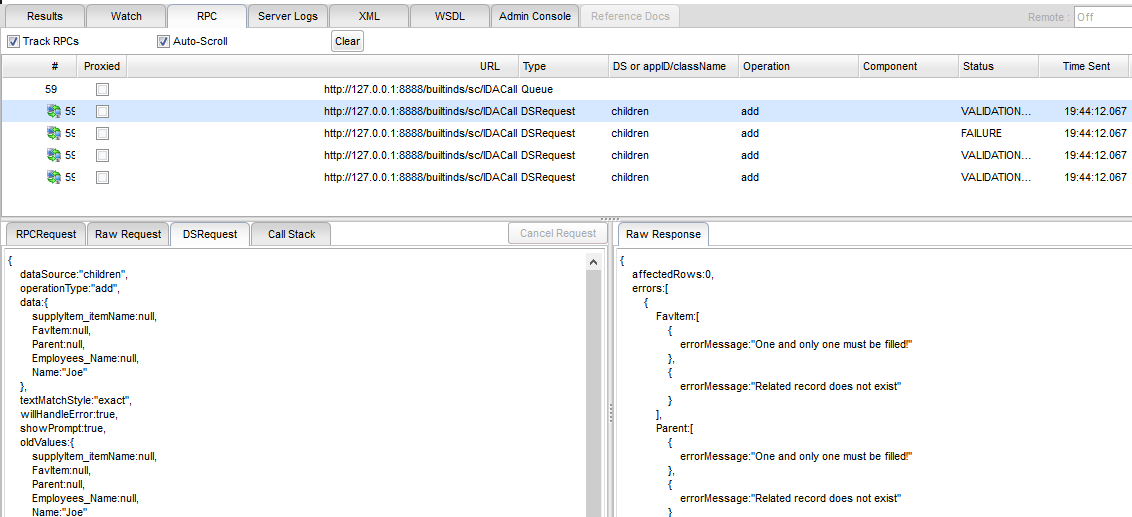The height and width of the screenshot is (517, 1132).
Task: Click the operationType:"add" line in the request
Action: click(x=69, y=288)
